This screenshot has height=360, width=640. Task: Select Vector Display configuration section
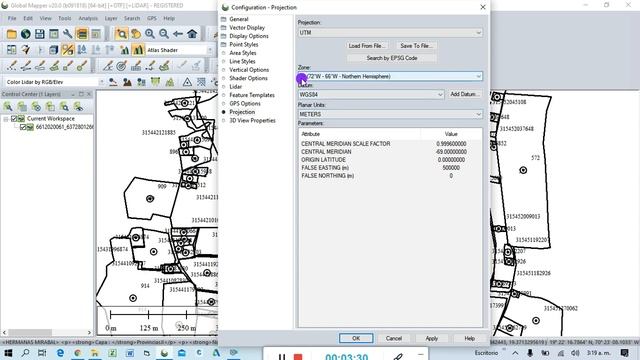pos(247,28)
